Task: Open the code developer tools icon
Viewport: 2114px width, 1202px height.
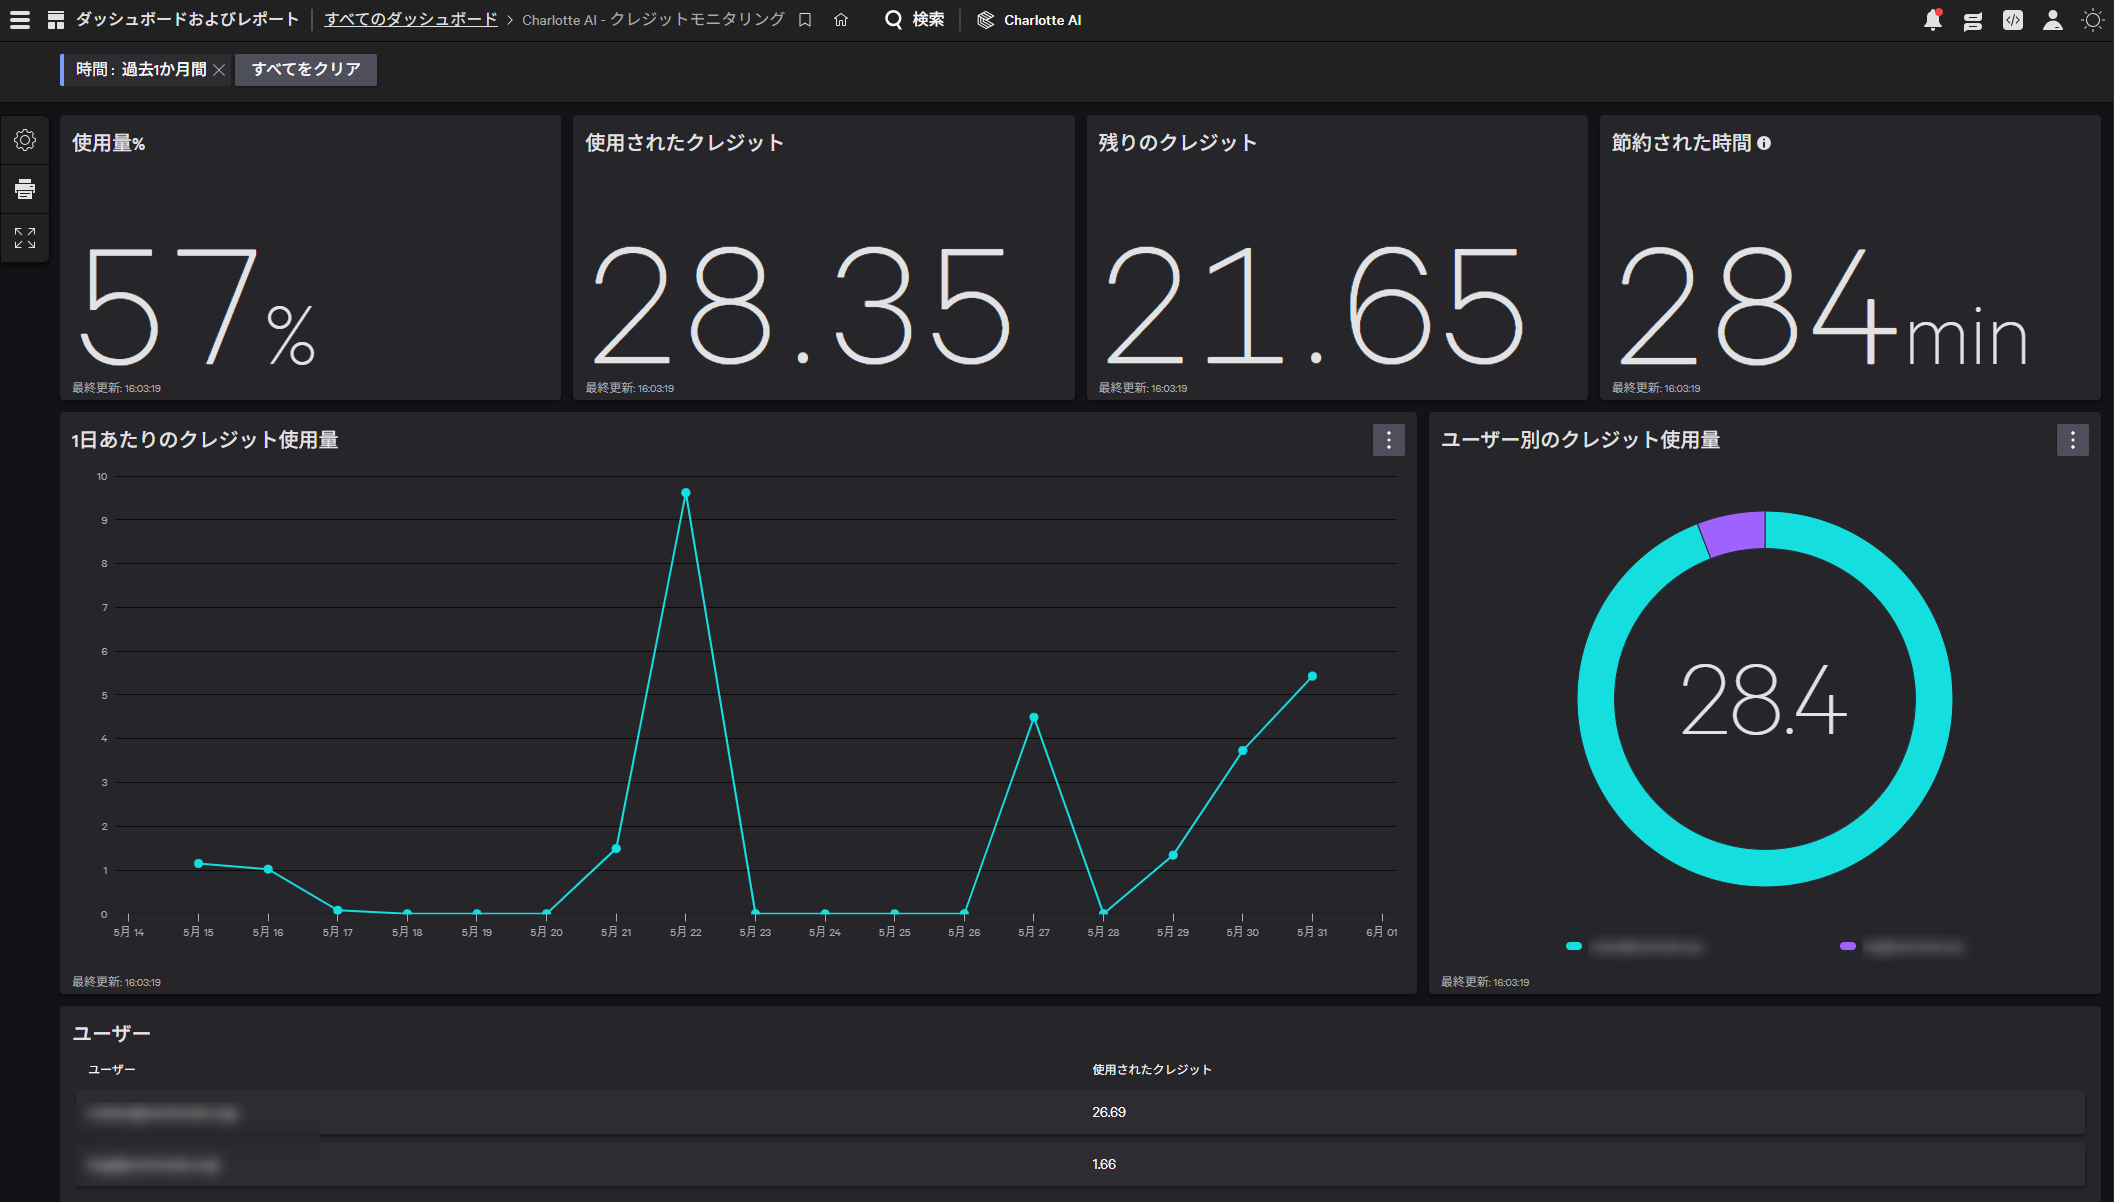Action: (x=2013, y=20)
